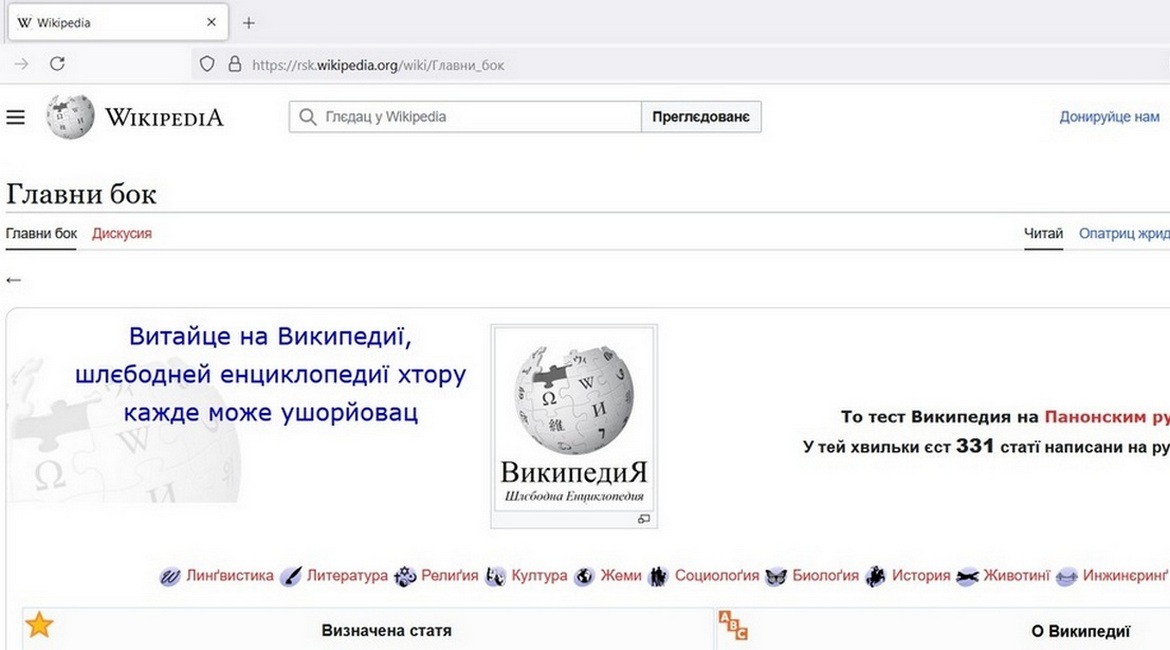Click the enlarge icon under Википедия logo

coord(643,519)
